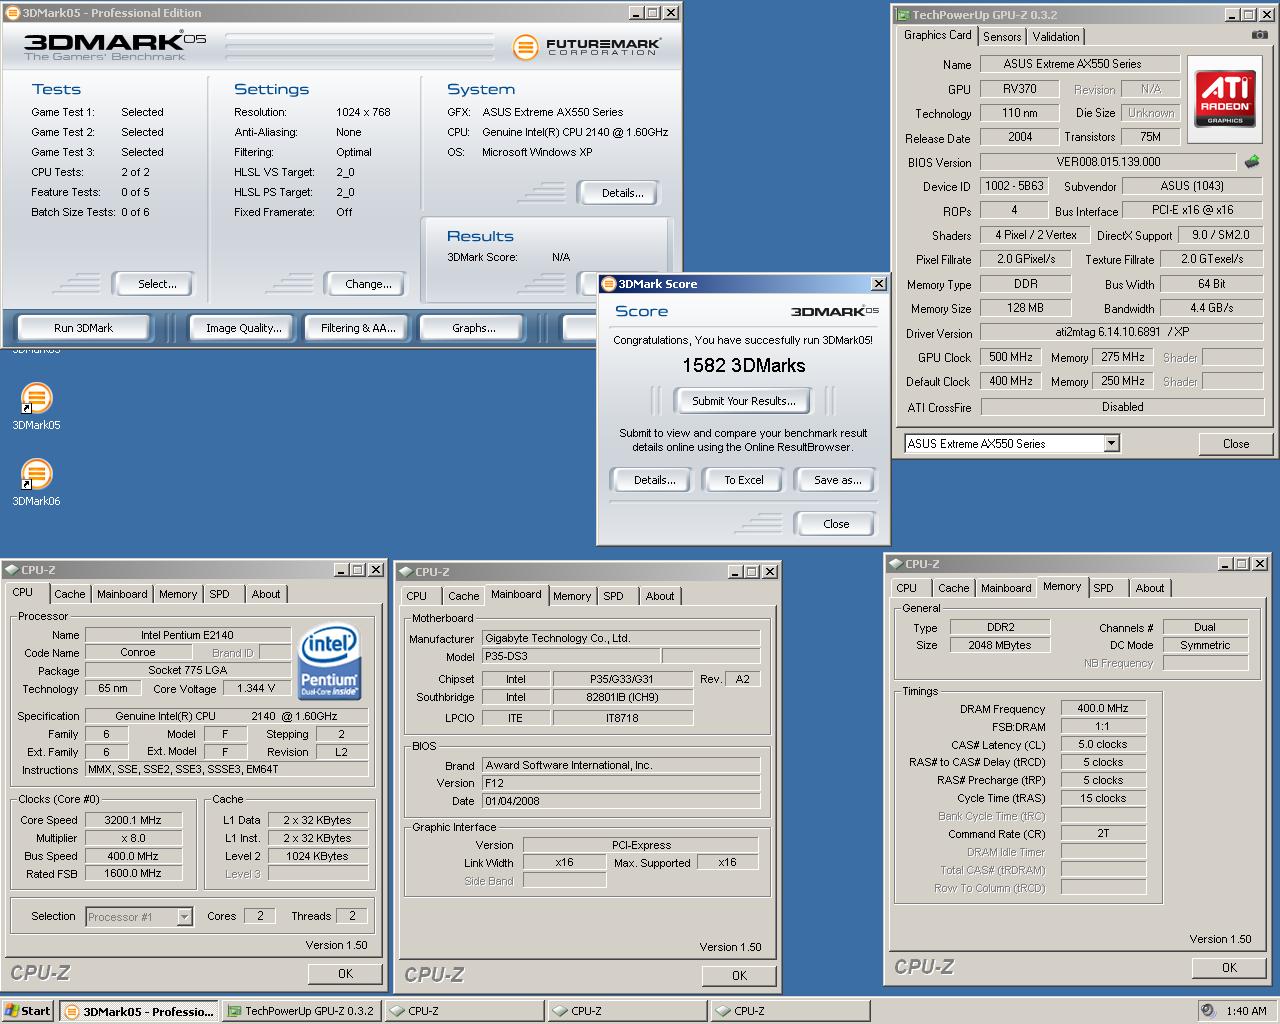Click the GPU Clock 500 MHz field

pos(1011,357)
